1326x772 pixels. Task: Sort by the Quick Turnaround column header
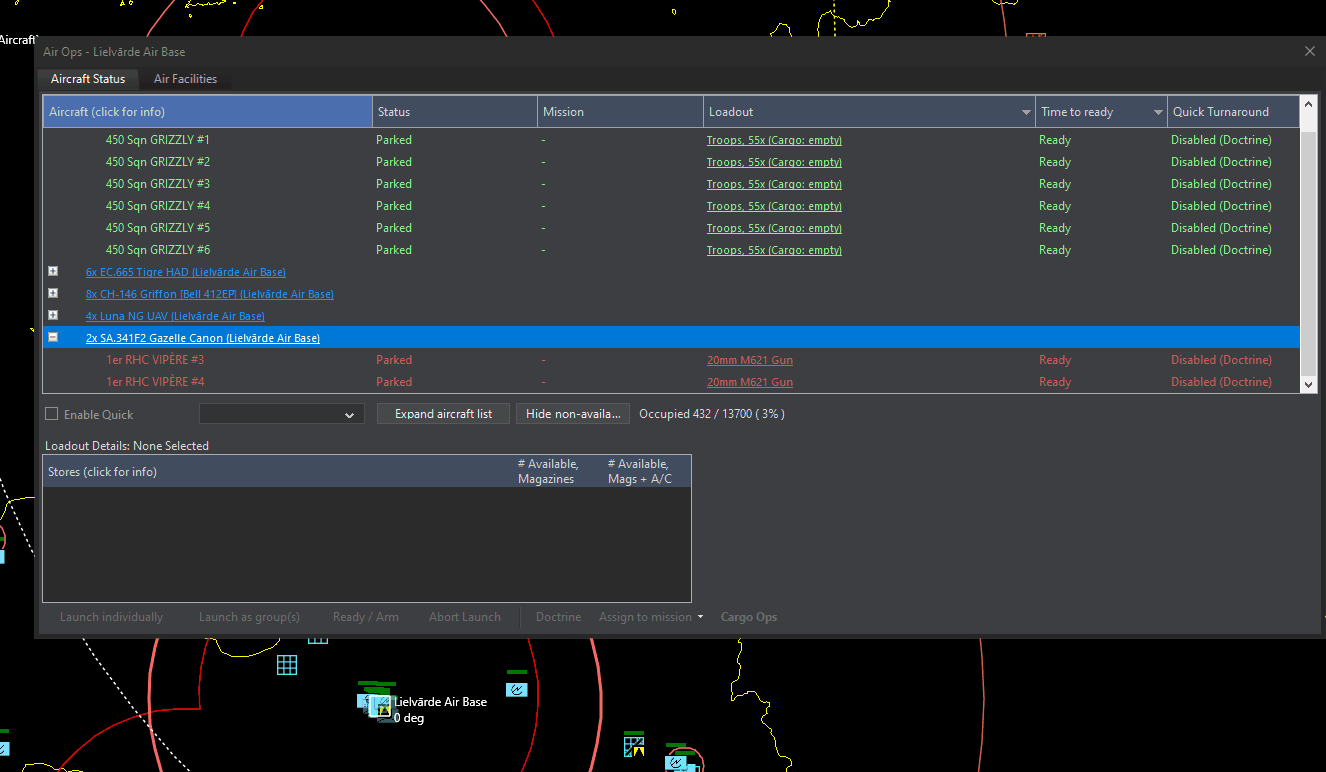1233,112
